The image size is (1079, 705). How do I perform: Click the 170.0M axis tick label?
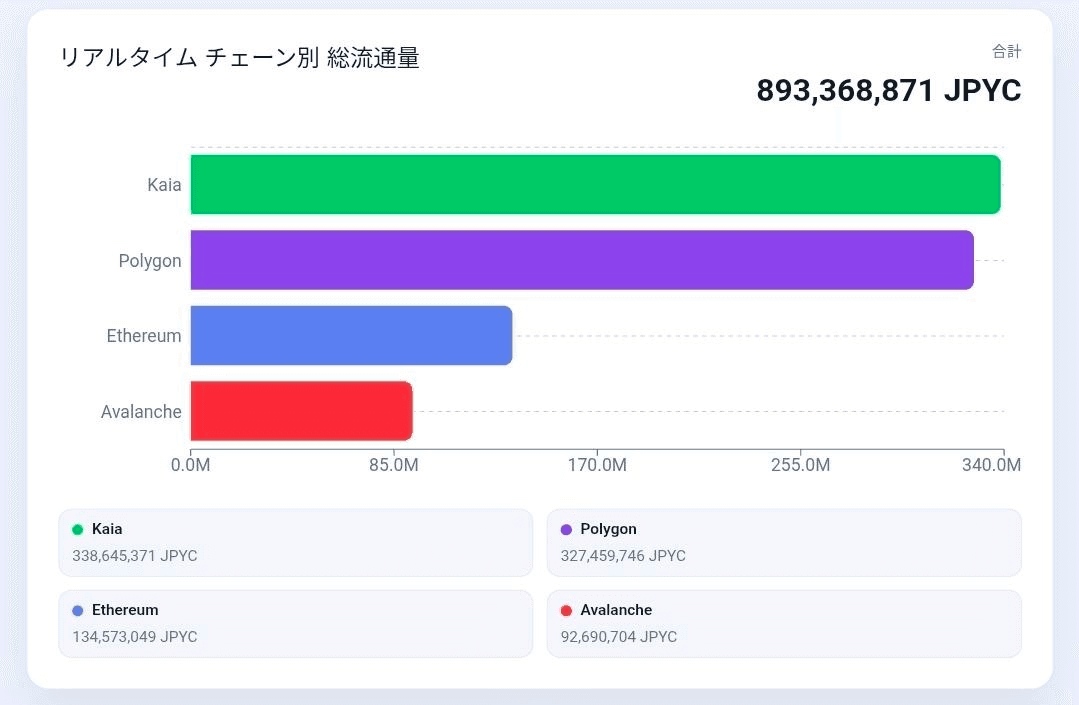click(x=597, y=465)
